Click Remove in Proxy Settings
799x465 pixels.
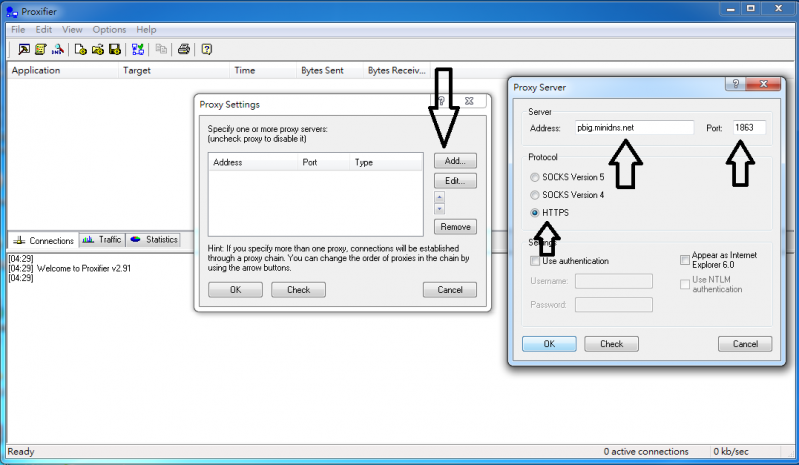(455, 227)
